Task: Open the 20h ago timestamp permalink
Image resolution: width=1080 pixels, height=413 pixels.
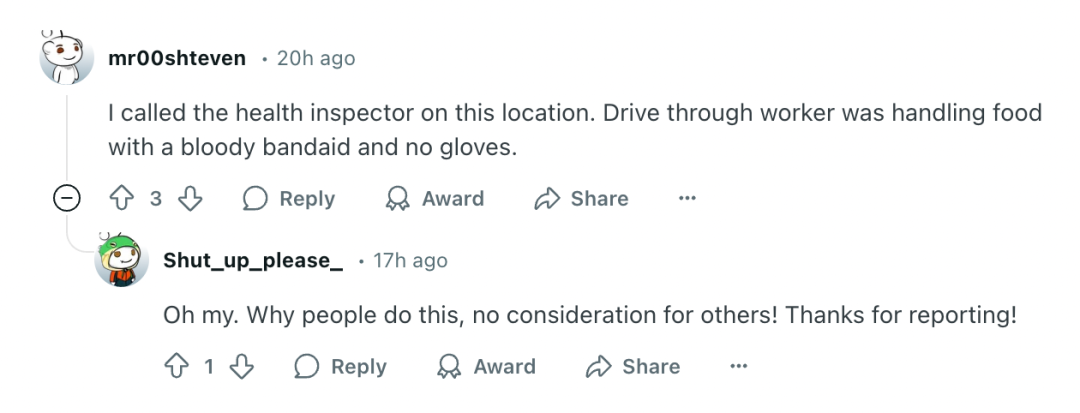Action: tap(316, 59)
